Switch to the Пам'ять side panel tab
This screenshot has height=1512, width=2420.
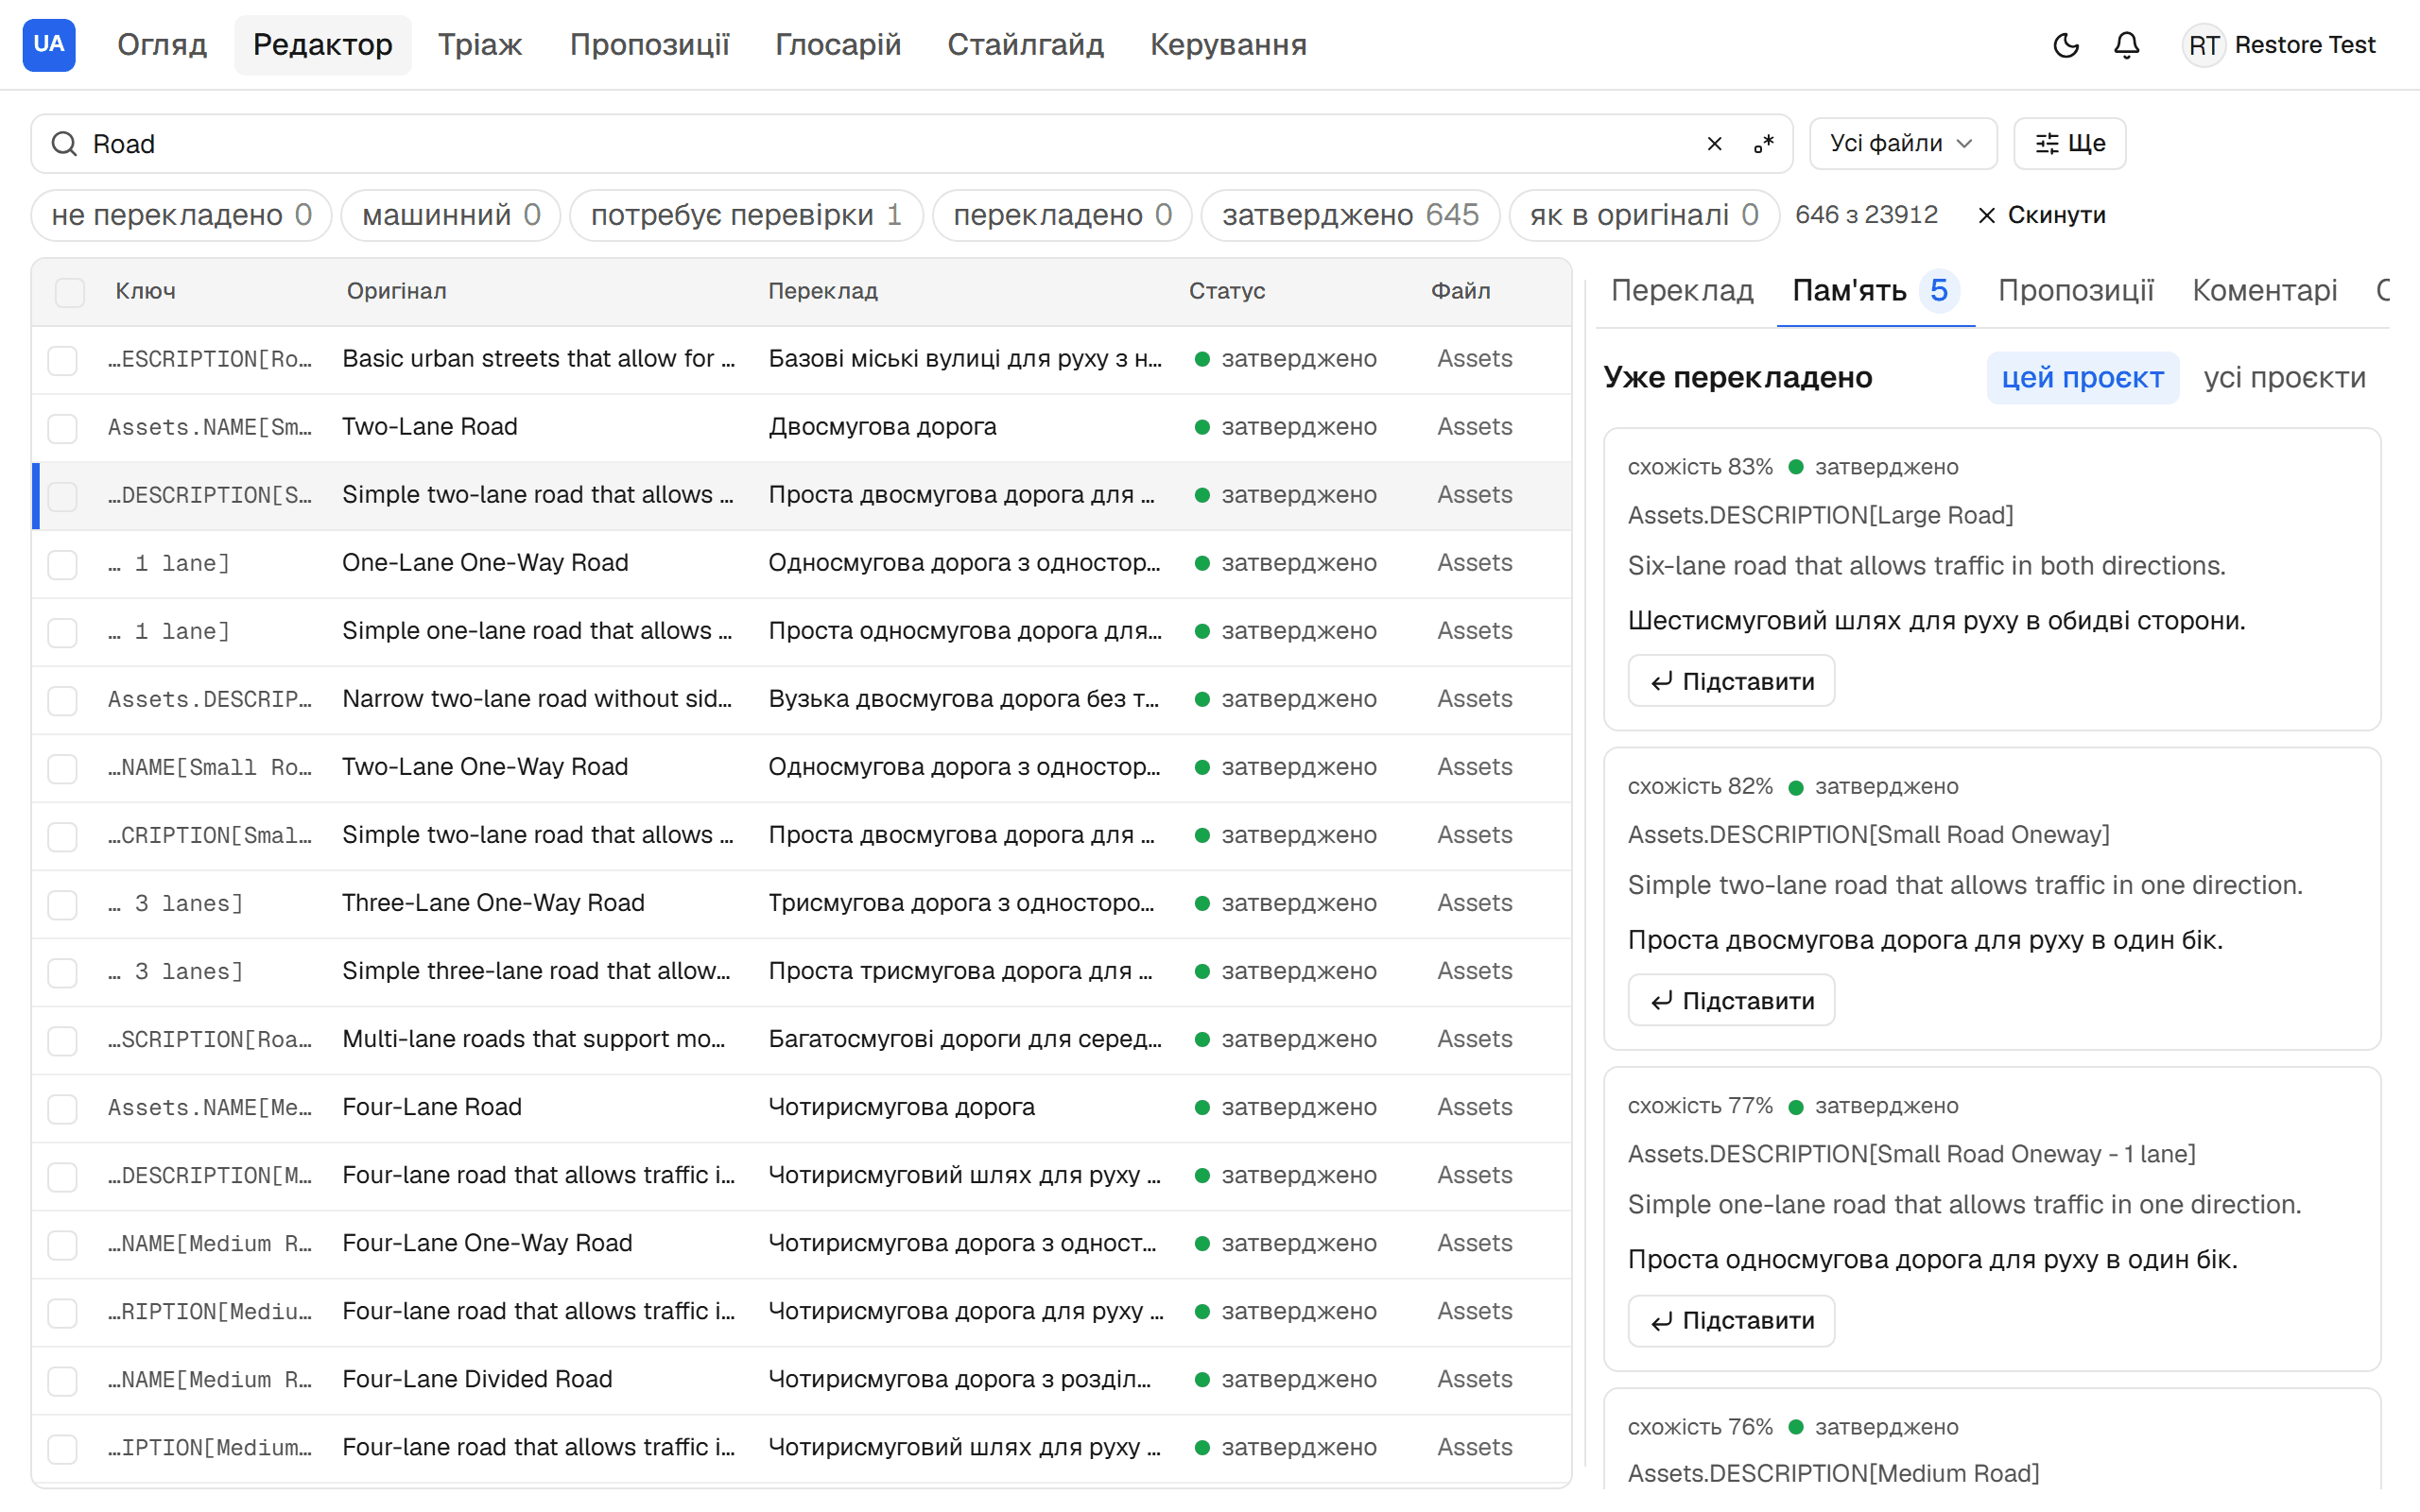coord(1875,291)
